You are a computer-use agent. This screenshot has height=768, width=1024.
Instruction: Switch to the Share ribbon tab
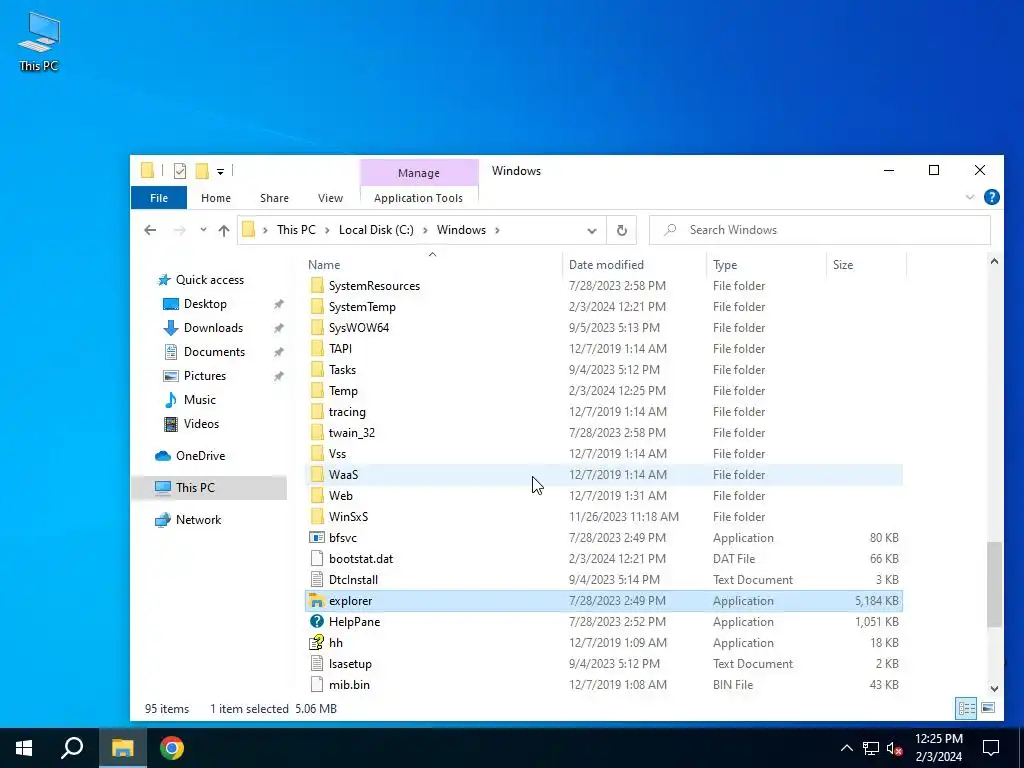[274, 198]
